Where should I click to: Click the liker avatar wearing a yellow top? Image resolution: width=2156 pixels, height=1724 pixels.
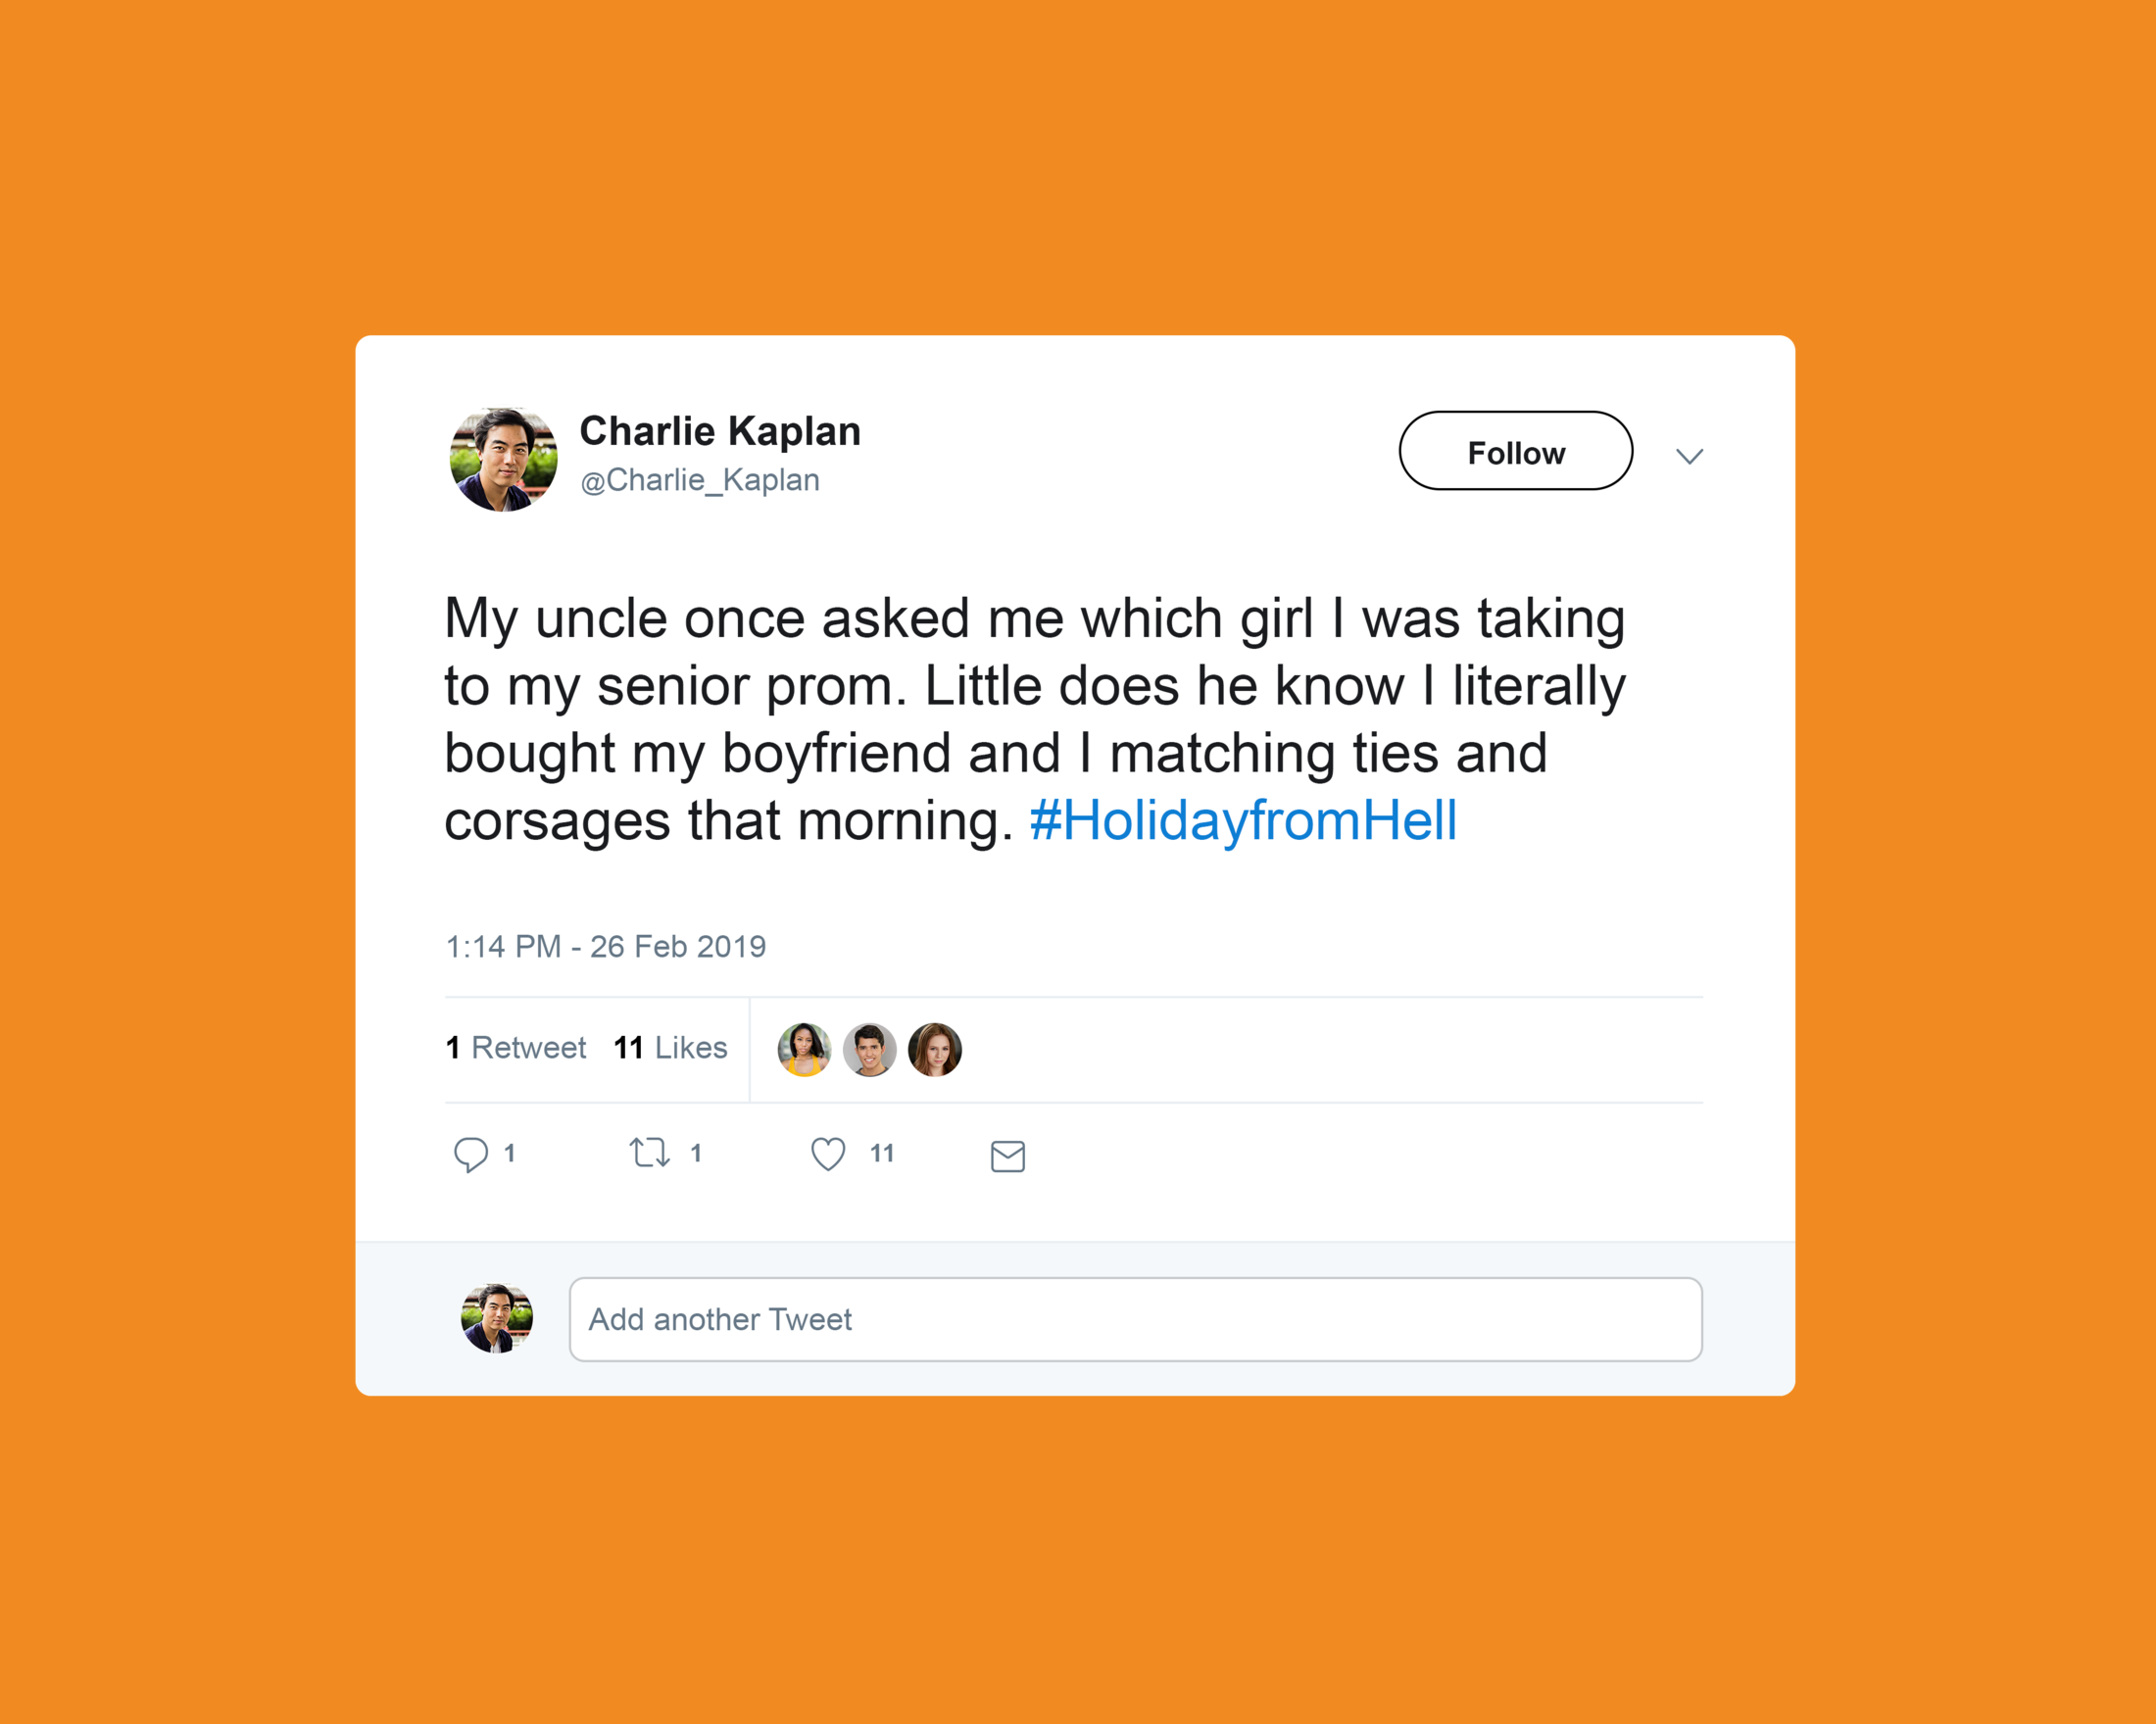(x=804, y=1050)
